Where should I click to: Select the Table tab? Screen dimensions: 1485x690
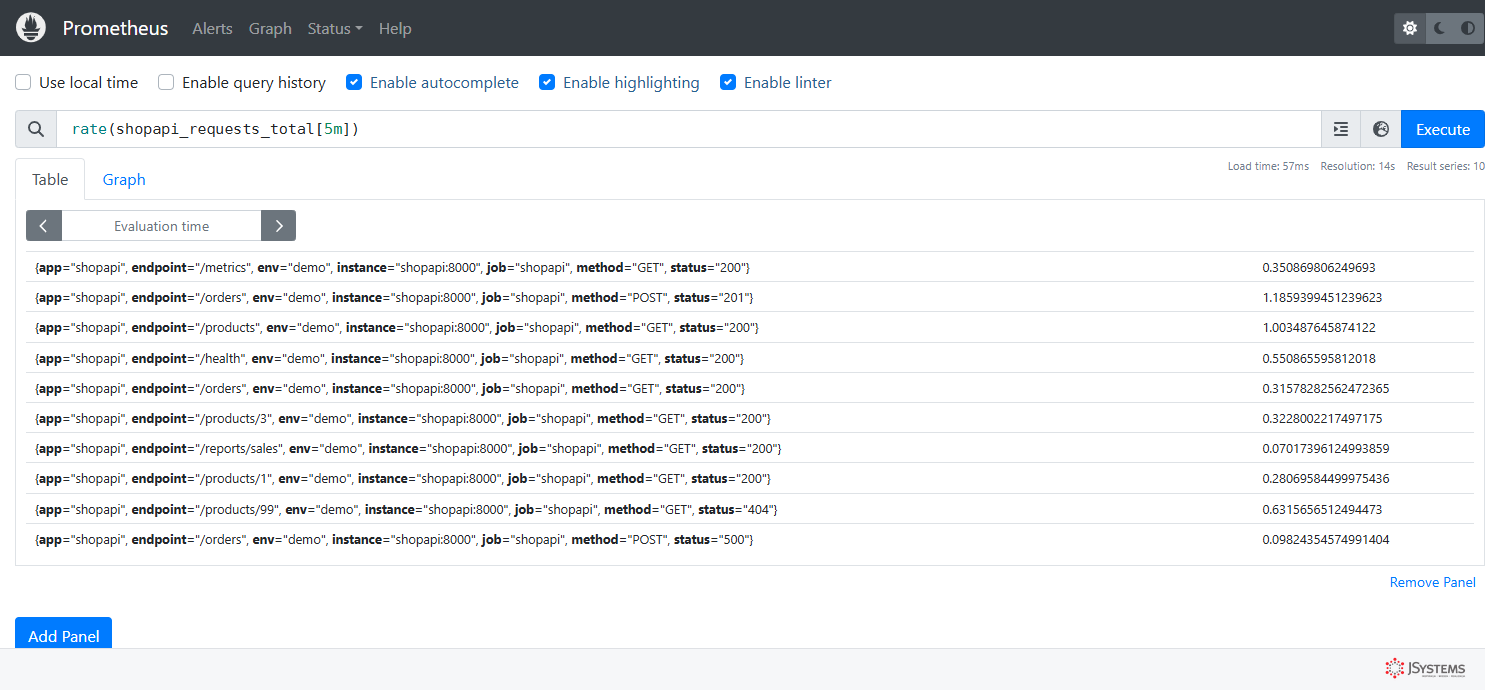(x=50, y=179)
